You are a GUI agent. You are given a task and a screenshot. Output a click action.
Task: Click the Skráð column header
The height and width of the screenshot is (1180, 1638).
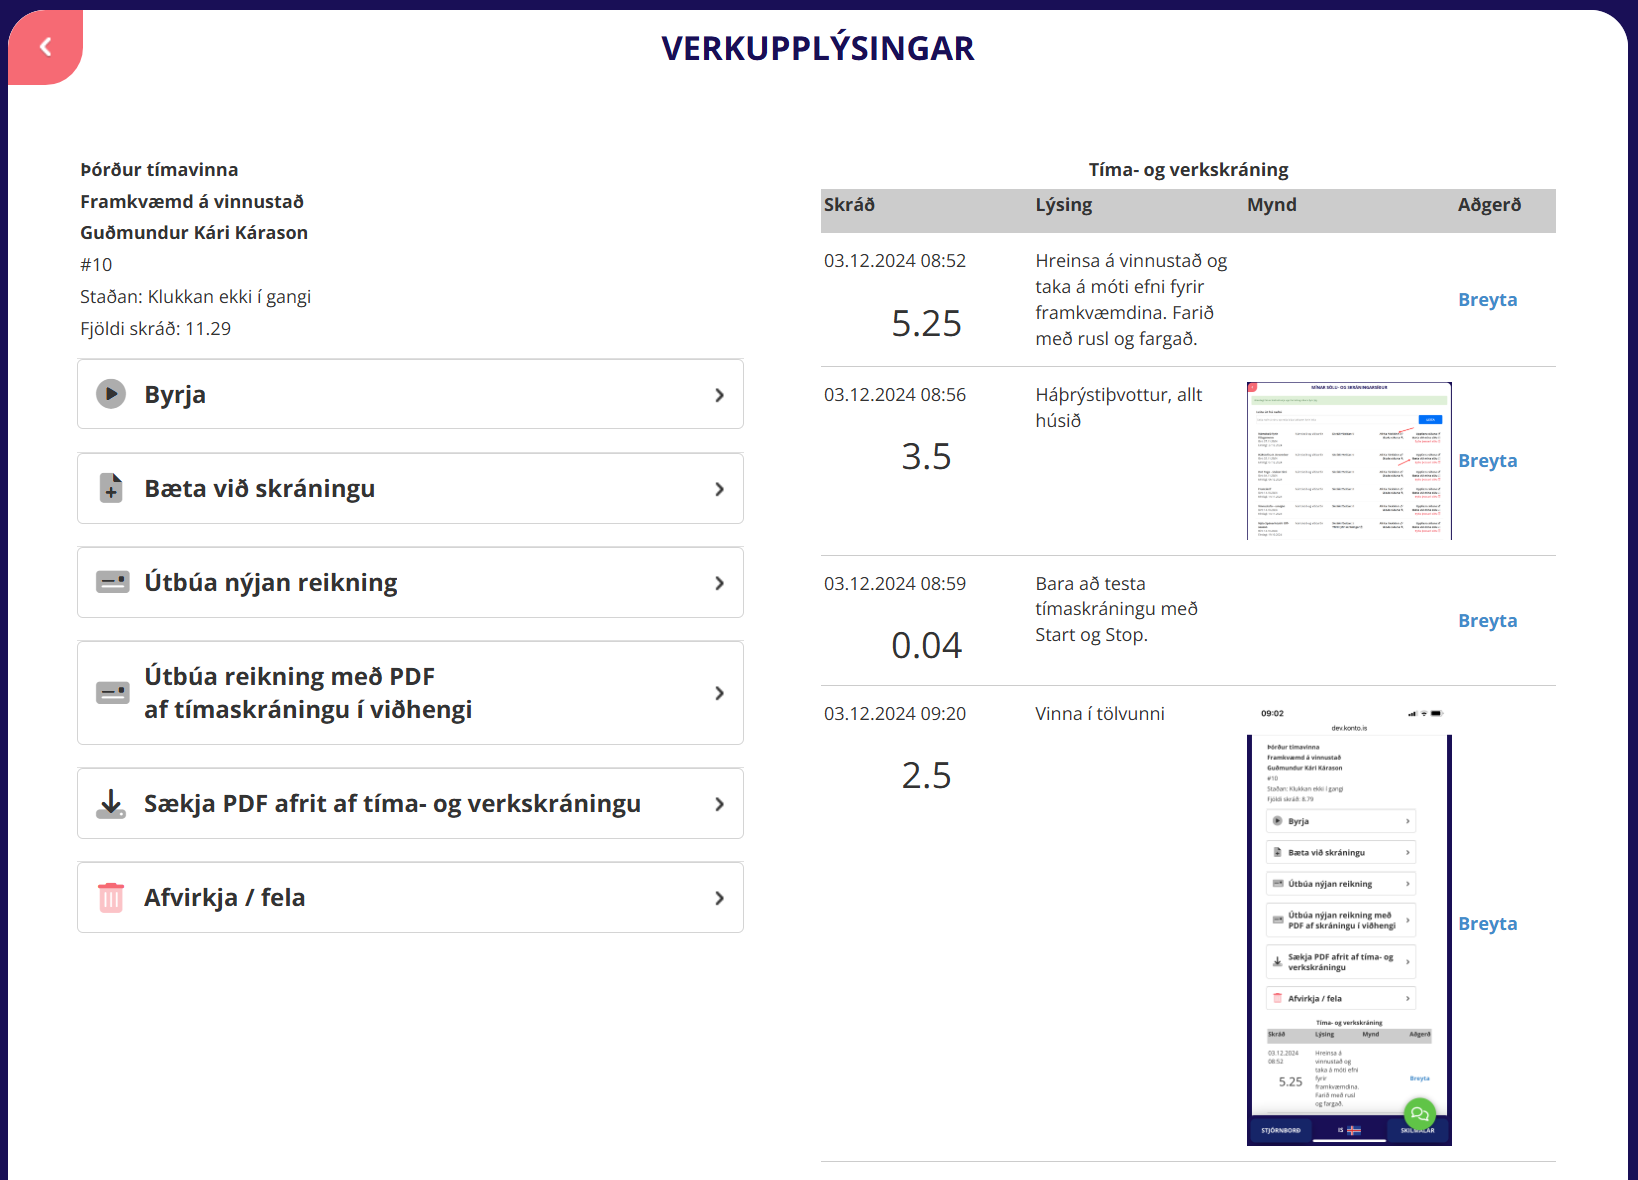(x=849, y=205)
